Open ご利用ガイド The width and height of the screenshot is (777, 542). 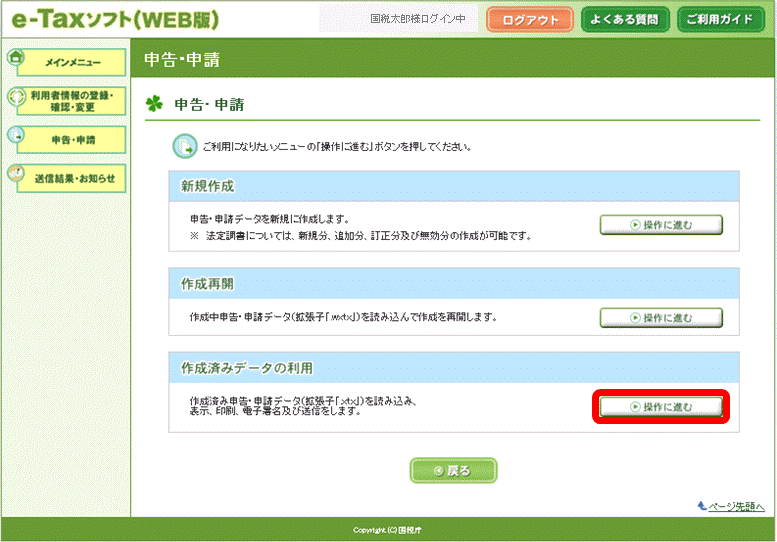(721, 19)
